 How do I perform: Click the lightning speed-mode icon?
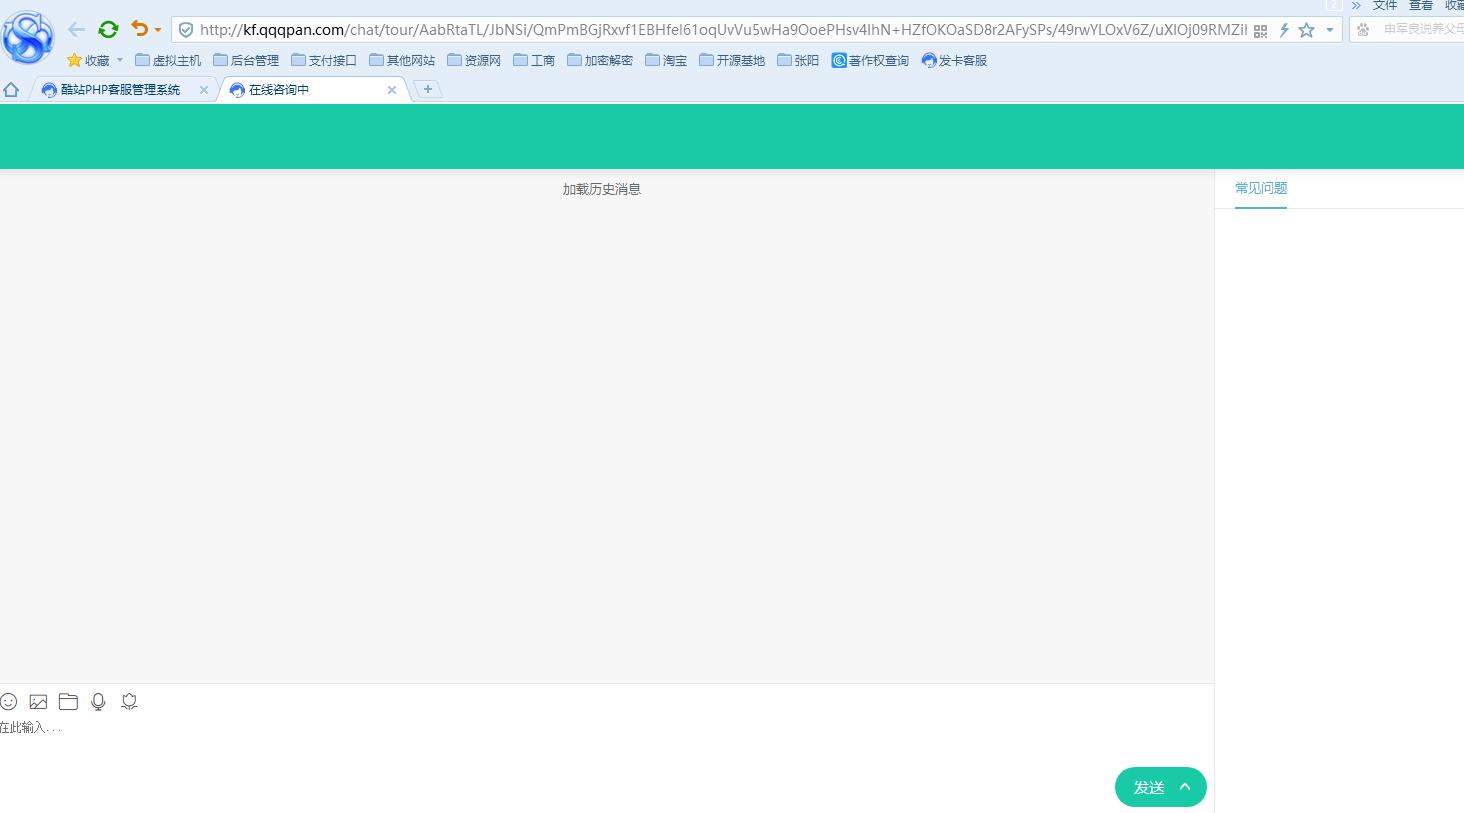[1284, 30]
